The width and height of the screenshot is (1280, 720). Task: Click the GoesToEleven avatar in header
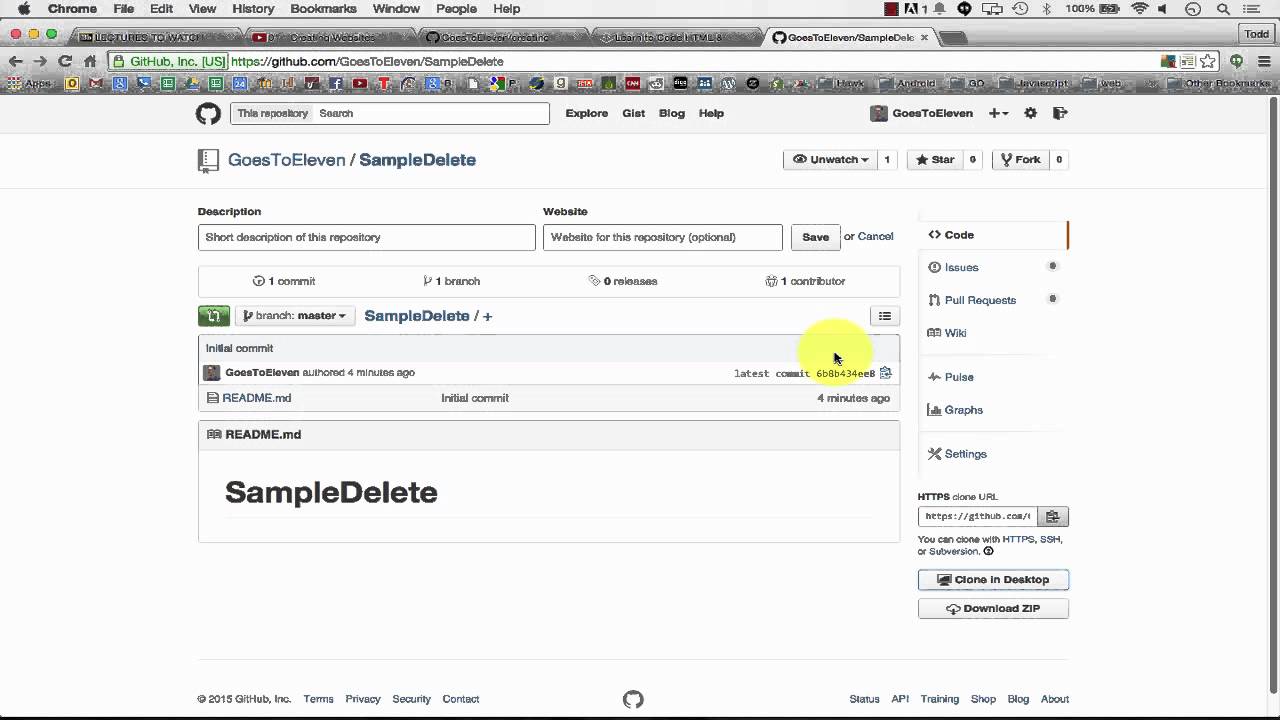point(879,113)
